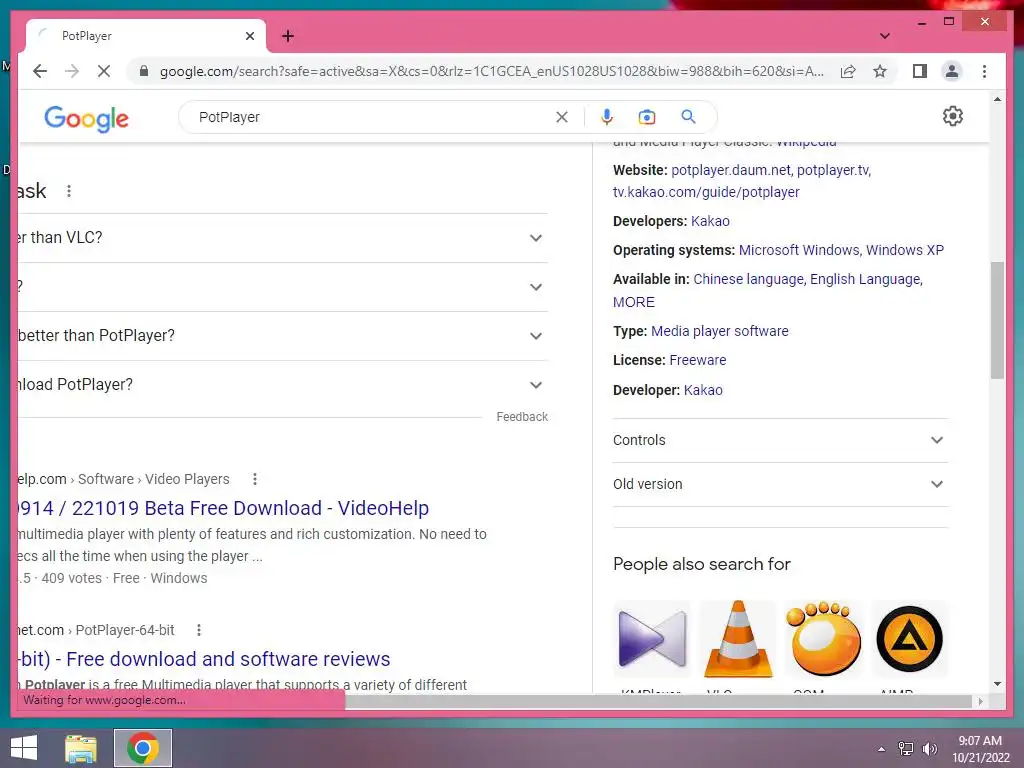Click Chrome icon in taskbar
Image resolution: width=1024 pixels, height=768 pixels.
click(x=143, y=748)
